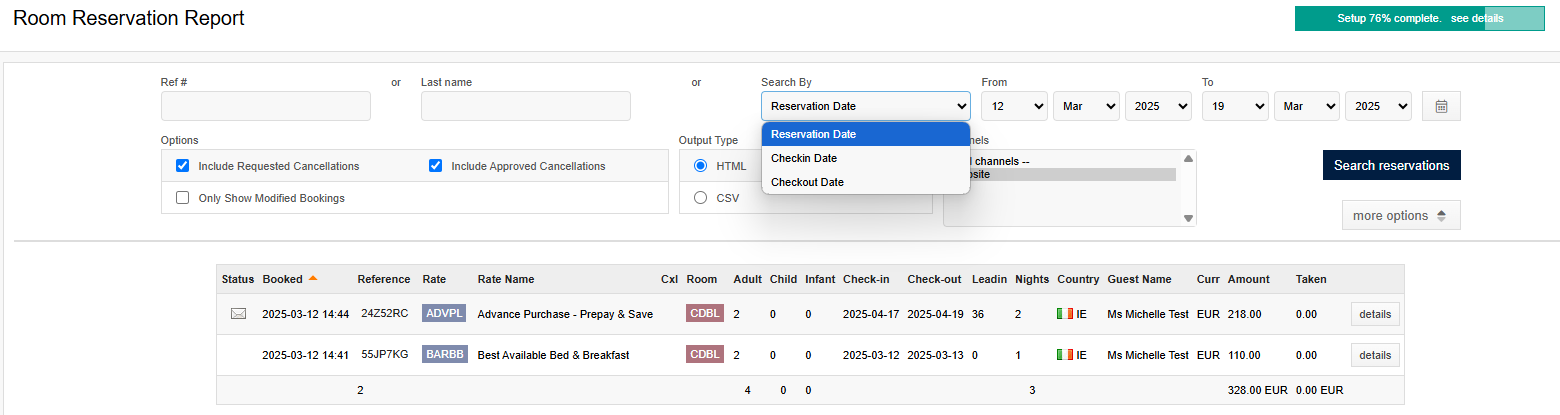The image size is (1560, 415).
Task: Open the calendar date picker icon
Action: [x=1441, y=106]
